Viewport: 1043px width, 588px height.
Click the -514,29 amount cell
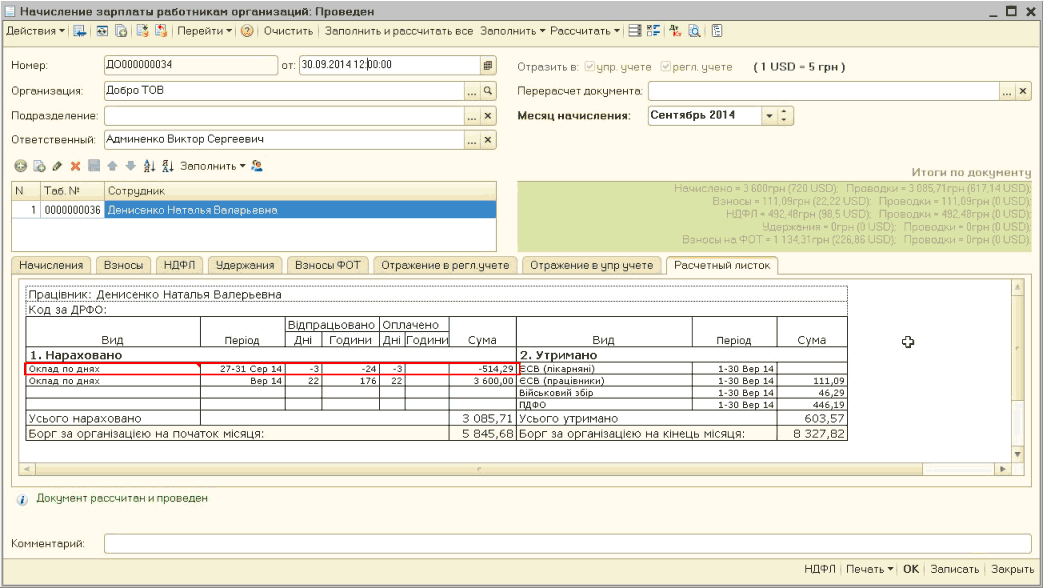click(482, 368)
